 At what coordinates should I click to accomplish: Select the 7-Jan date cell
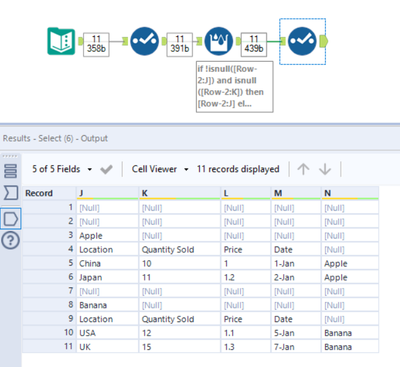point(296,347)
